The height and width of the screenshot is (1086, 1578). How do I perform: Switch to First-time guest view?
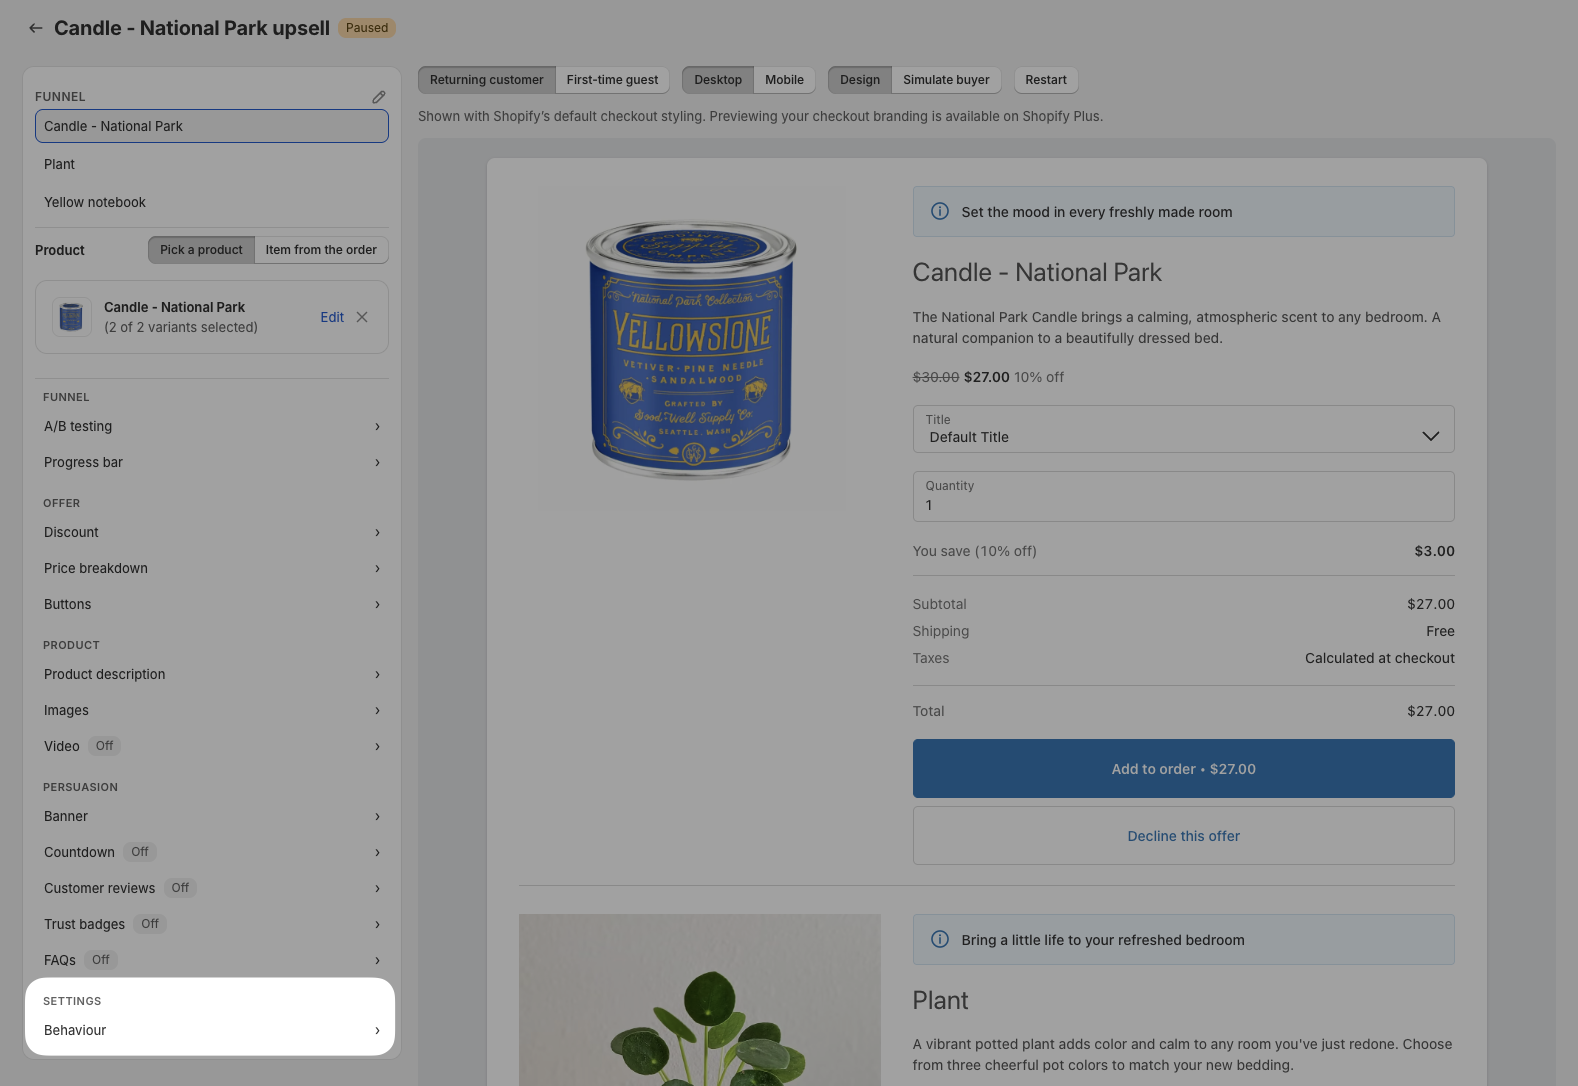point(612,80)
